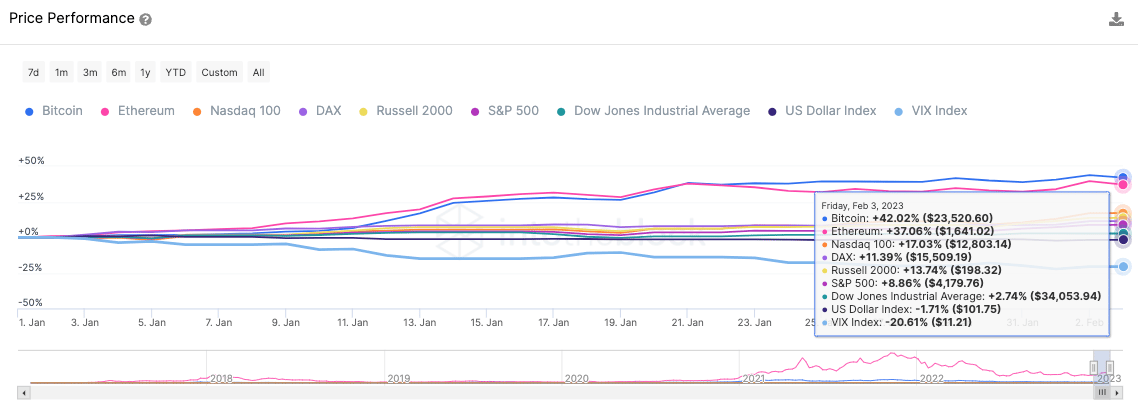
Task: Click the navigator scroll left arrow
Action: [25, 393]
